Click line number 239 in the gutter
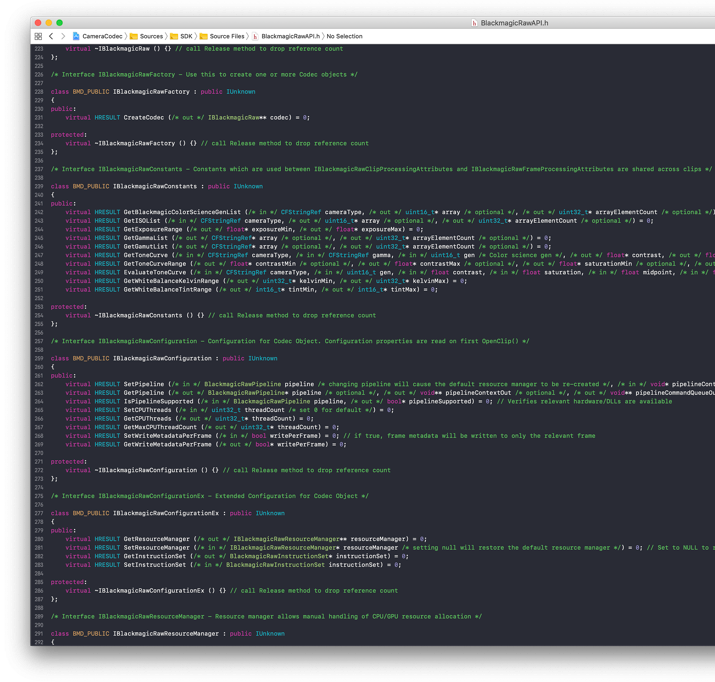The width and height of the screenshot is (715, 682). click(39, 186)
